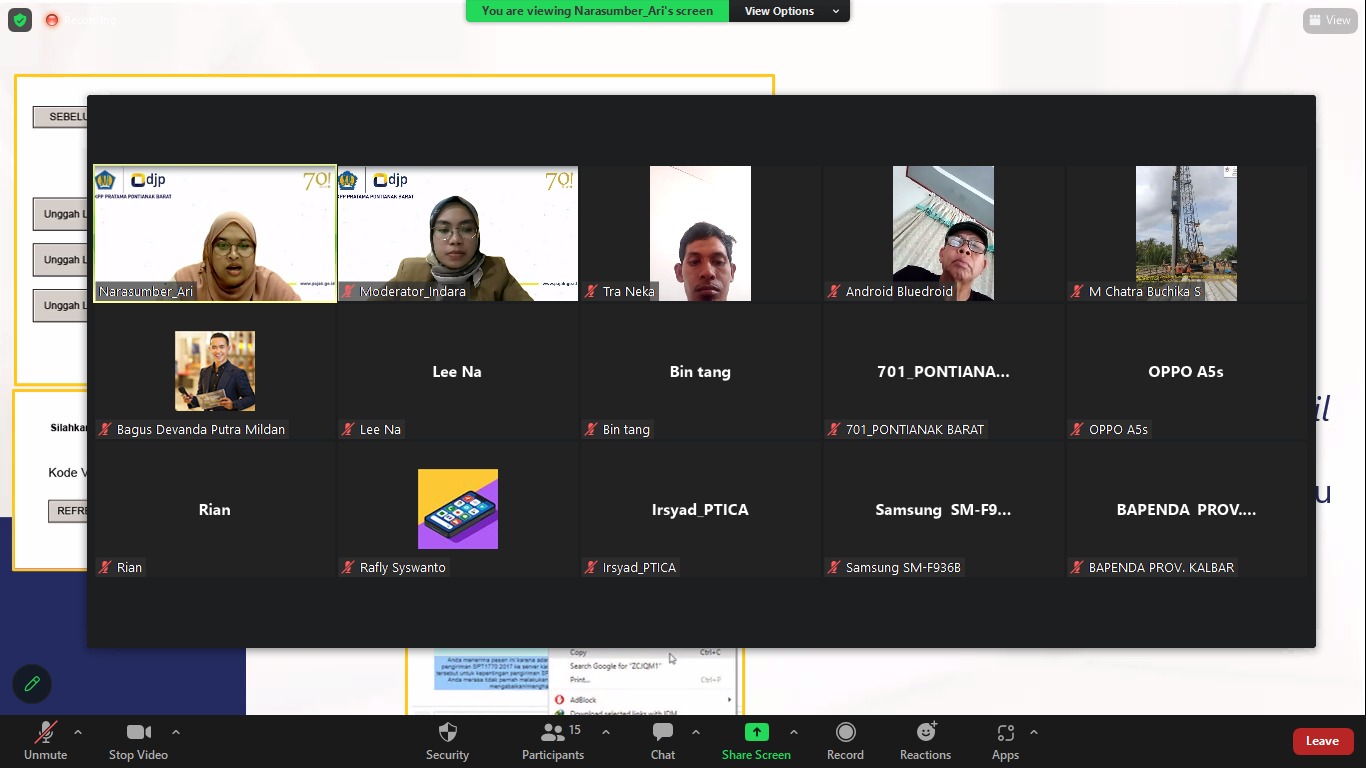Open the View Options dropdown

tap(788, 11)
